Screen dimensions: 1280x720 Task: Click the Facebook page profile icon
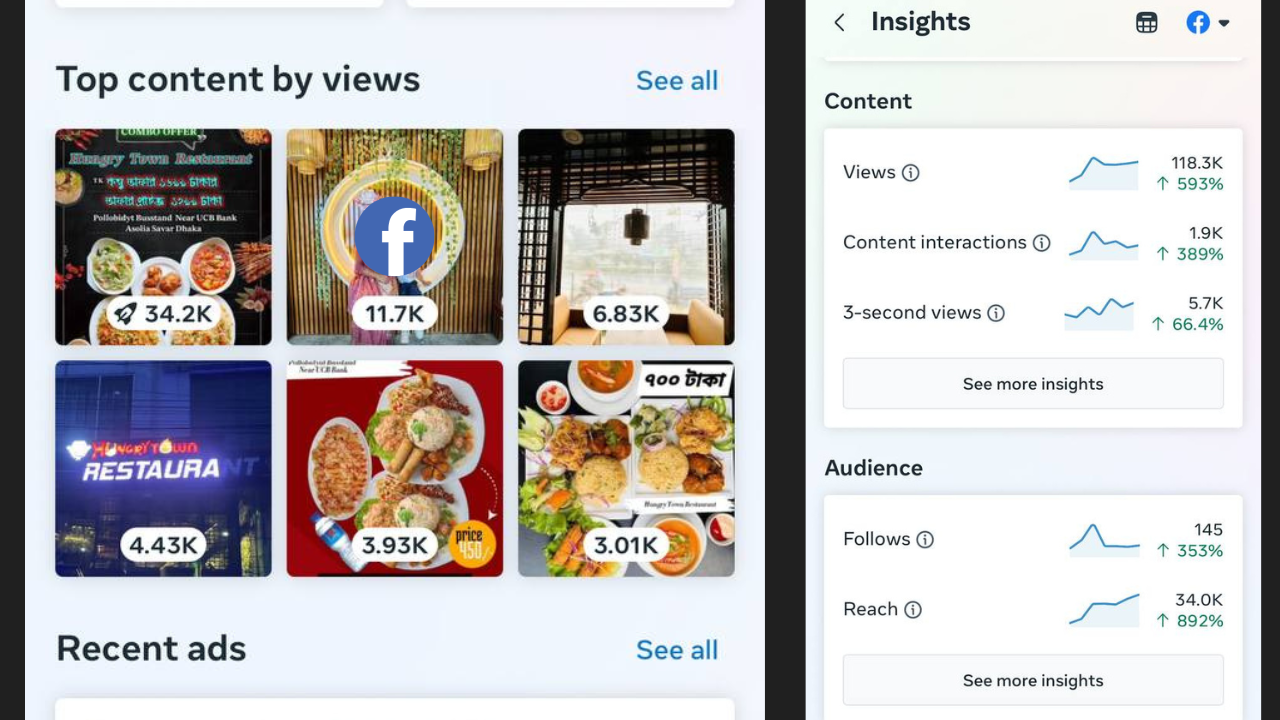pyautogui.click(x=1198, y=22)
